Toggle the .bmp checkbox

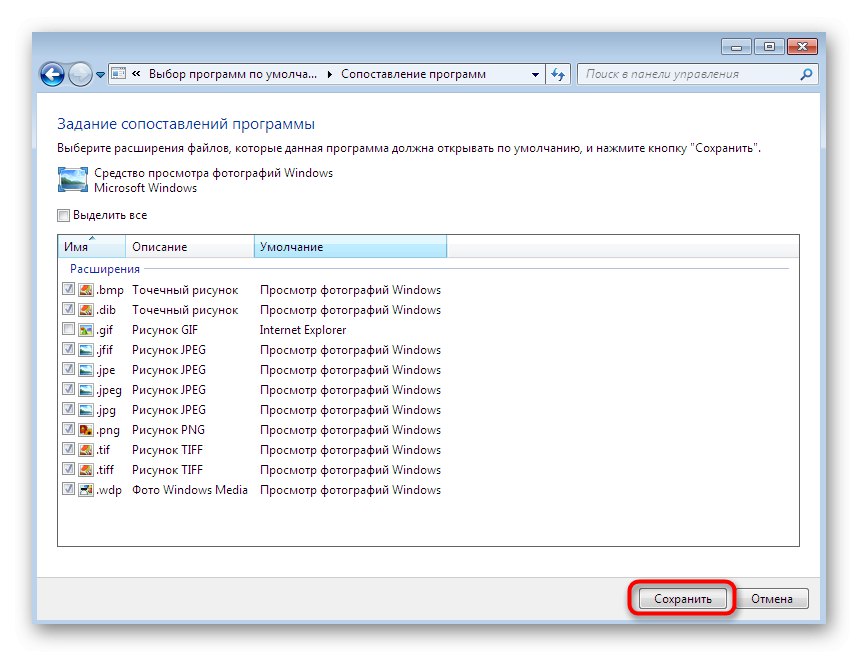tap(68, 289)
